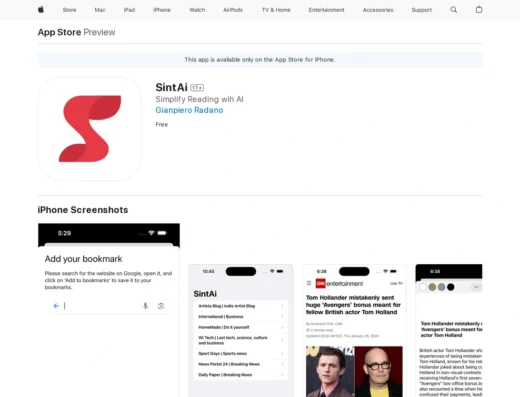
Task: Click 'Wi Tech | Last tech' row text
Action: coord(233,340)
